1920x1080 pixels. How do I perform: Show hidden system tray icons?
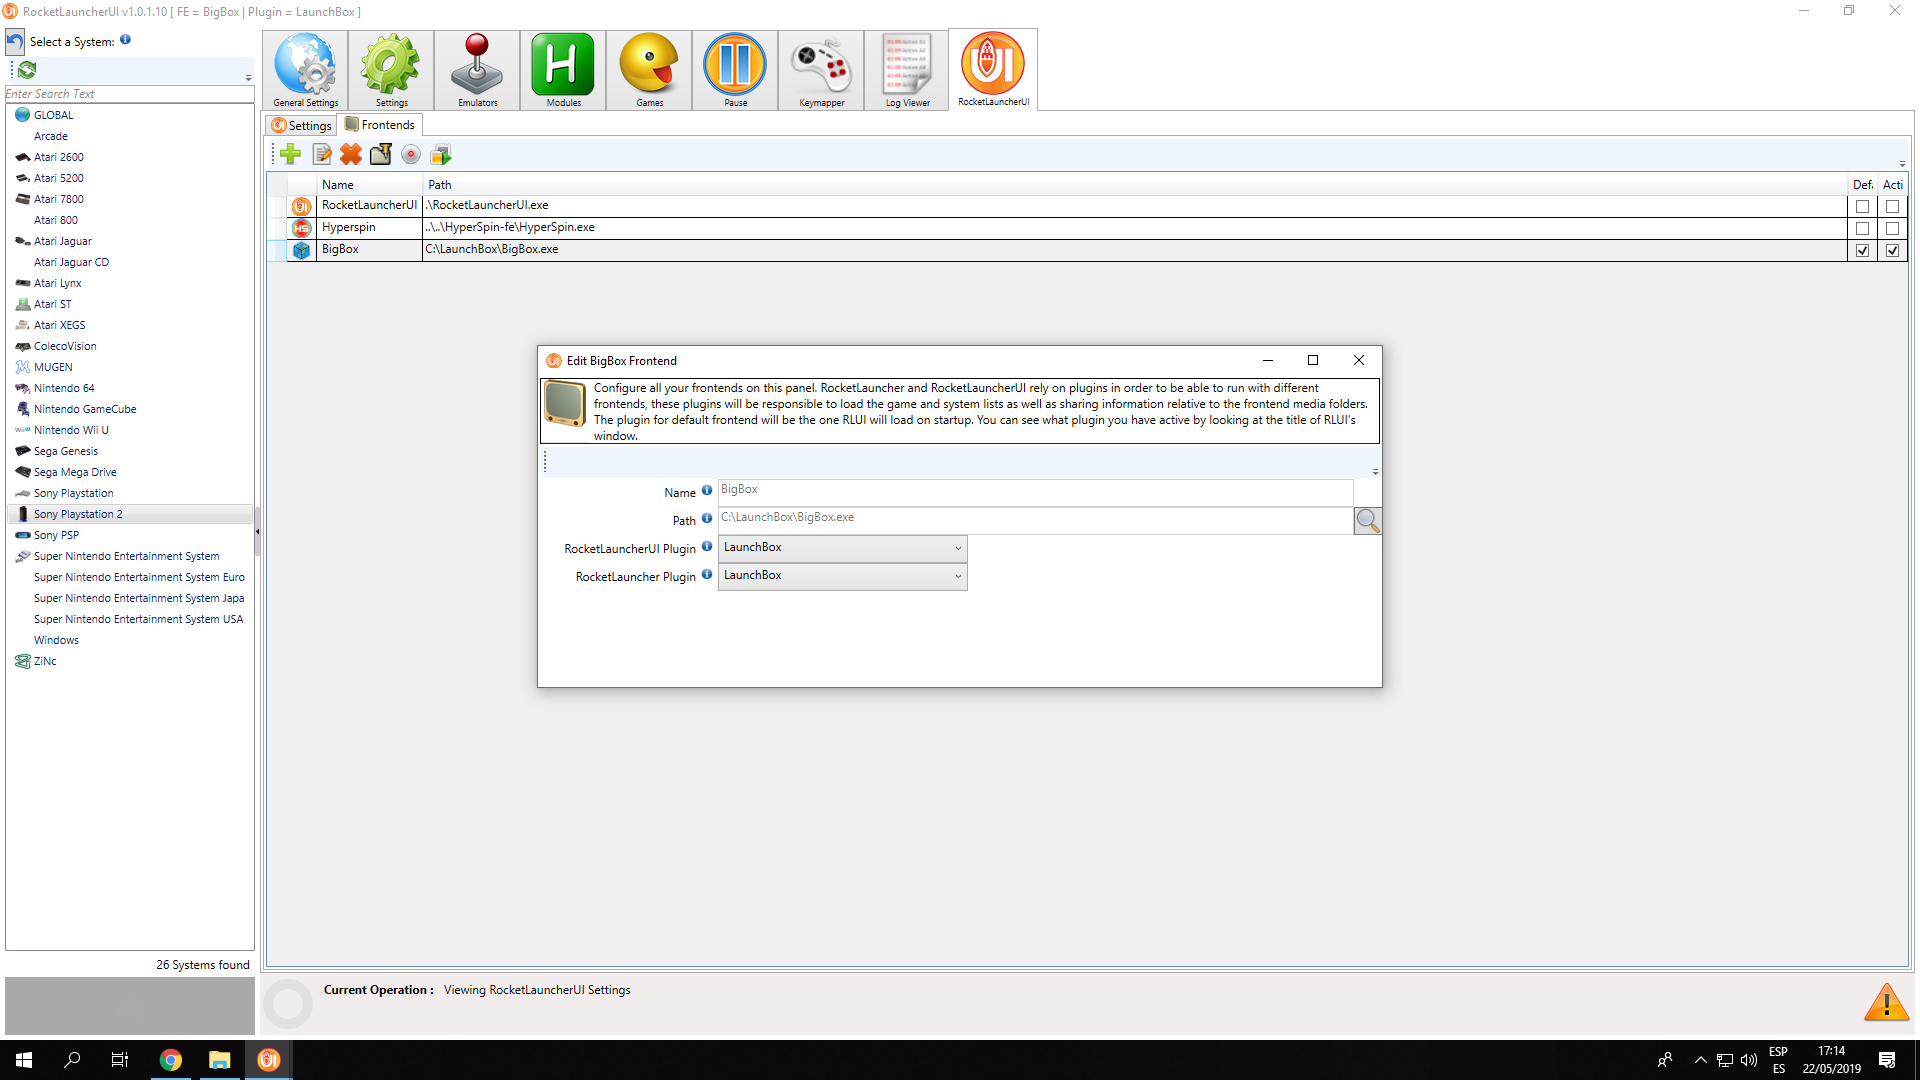[x=1700, y=1060]
